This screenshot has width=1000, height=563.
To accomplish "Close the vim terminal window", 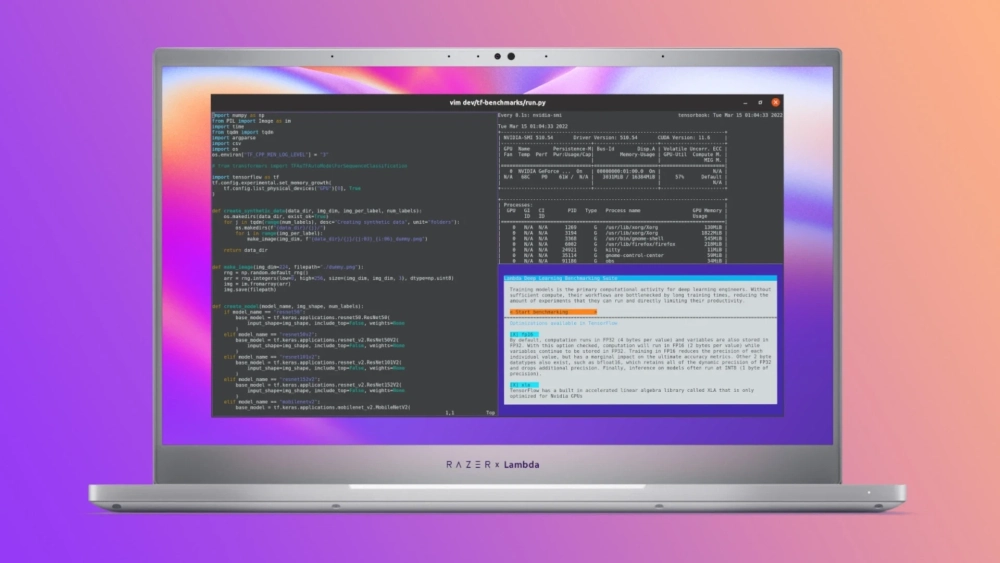I will pyautogui.click(x=776, y=102).
